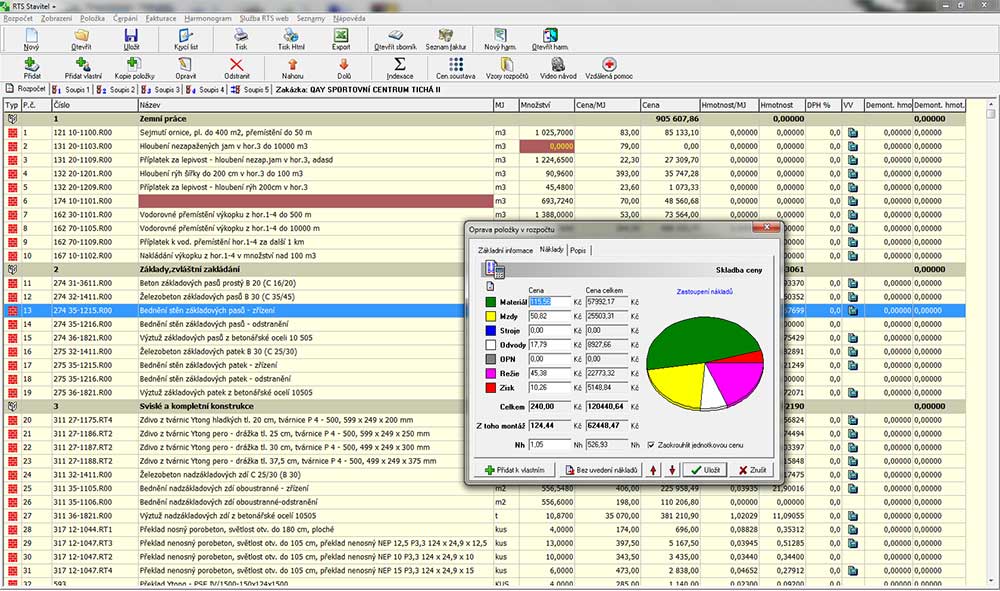
Task: Open the Harmonogram menu
Action: 207,18
